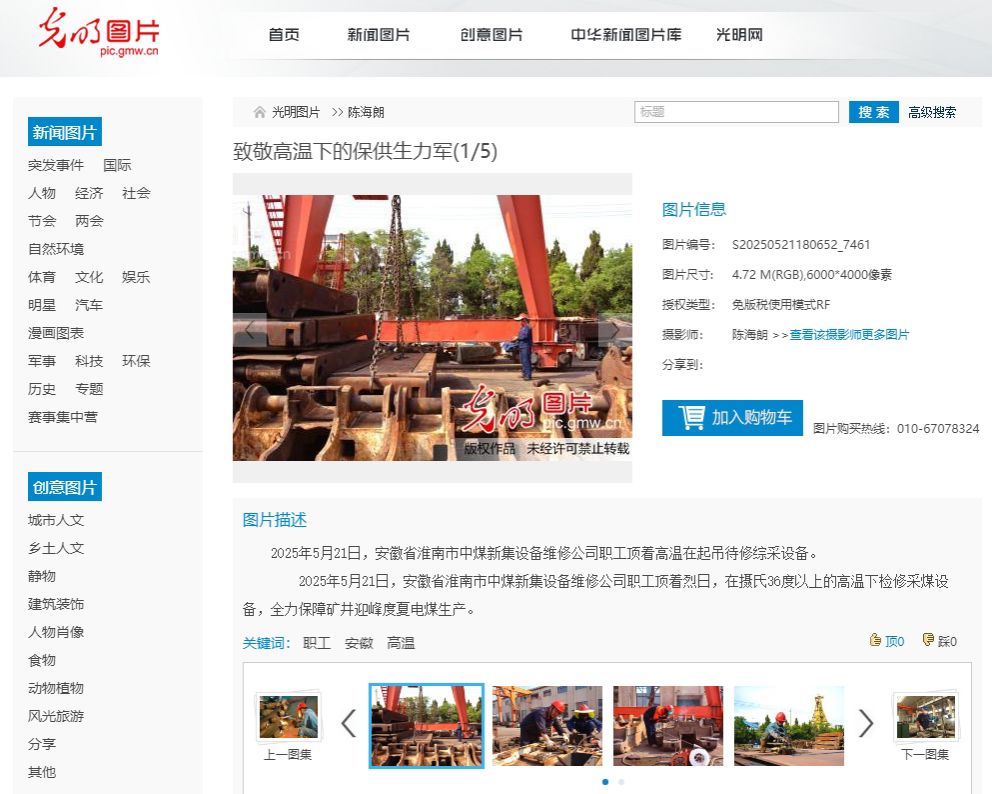Open 风光旅游 creative category
Image resolution: width=992 pixels, height=794 pixels.
coord(56,716)
